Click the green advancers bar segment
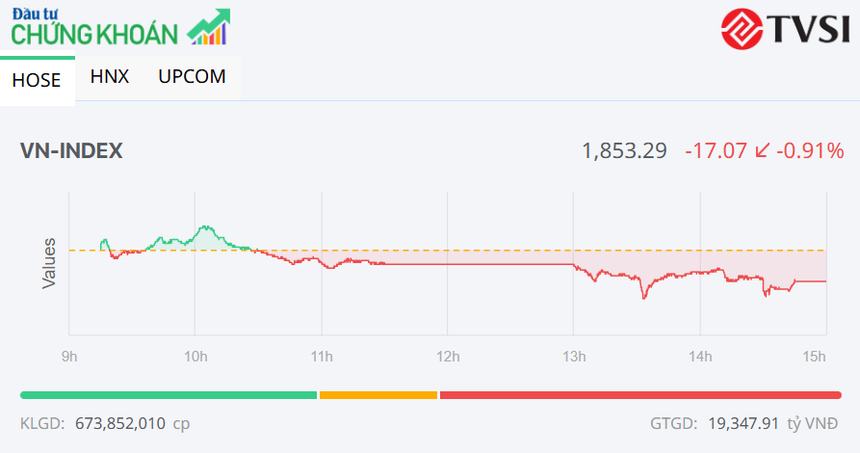 (x=168, y=395)
